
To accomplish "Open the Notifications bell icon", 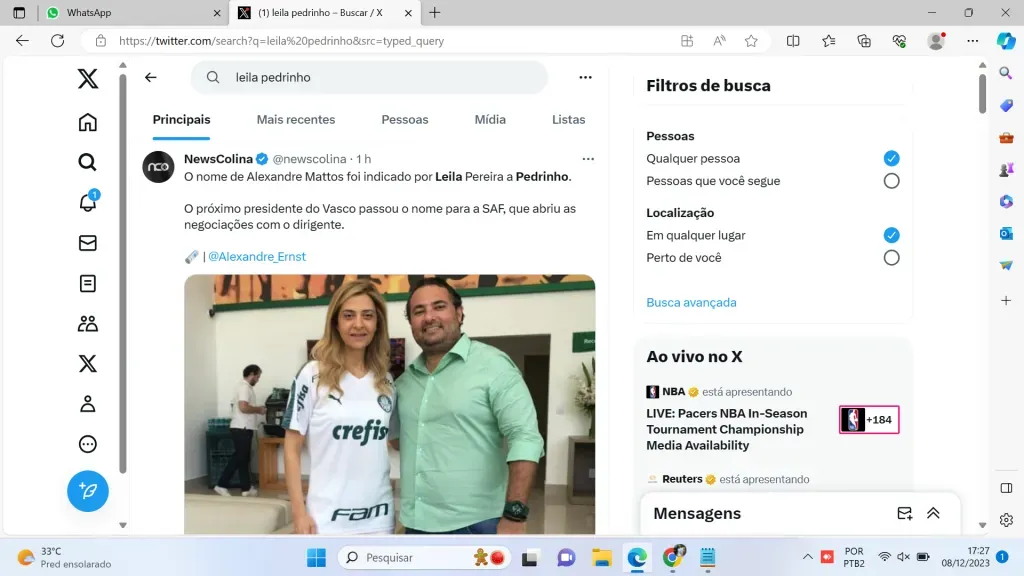I will [88, 203].
